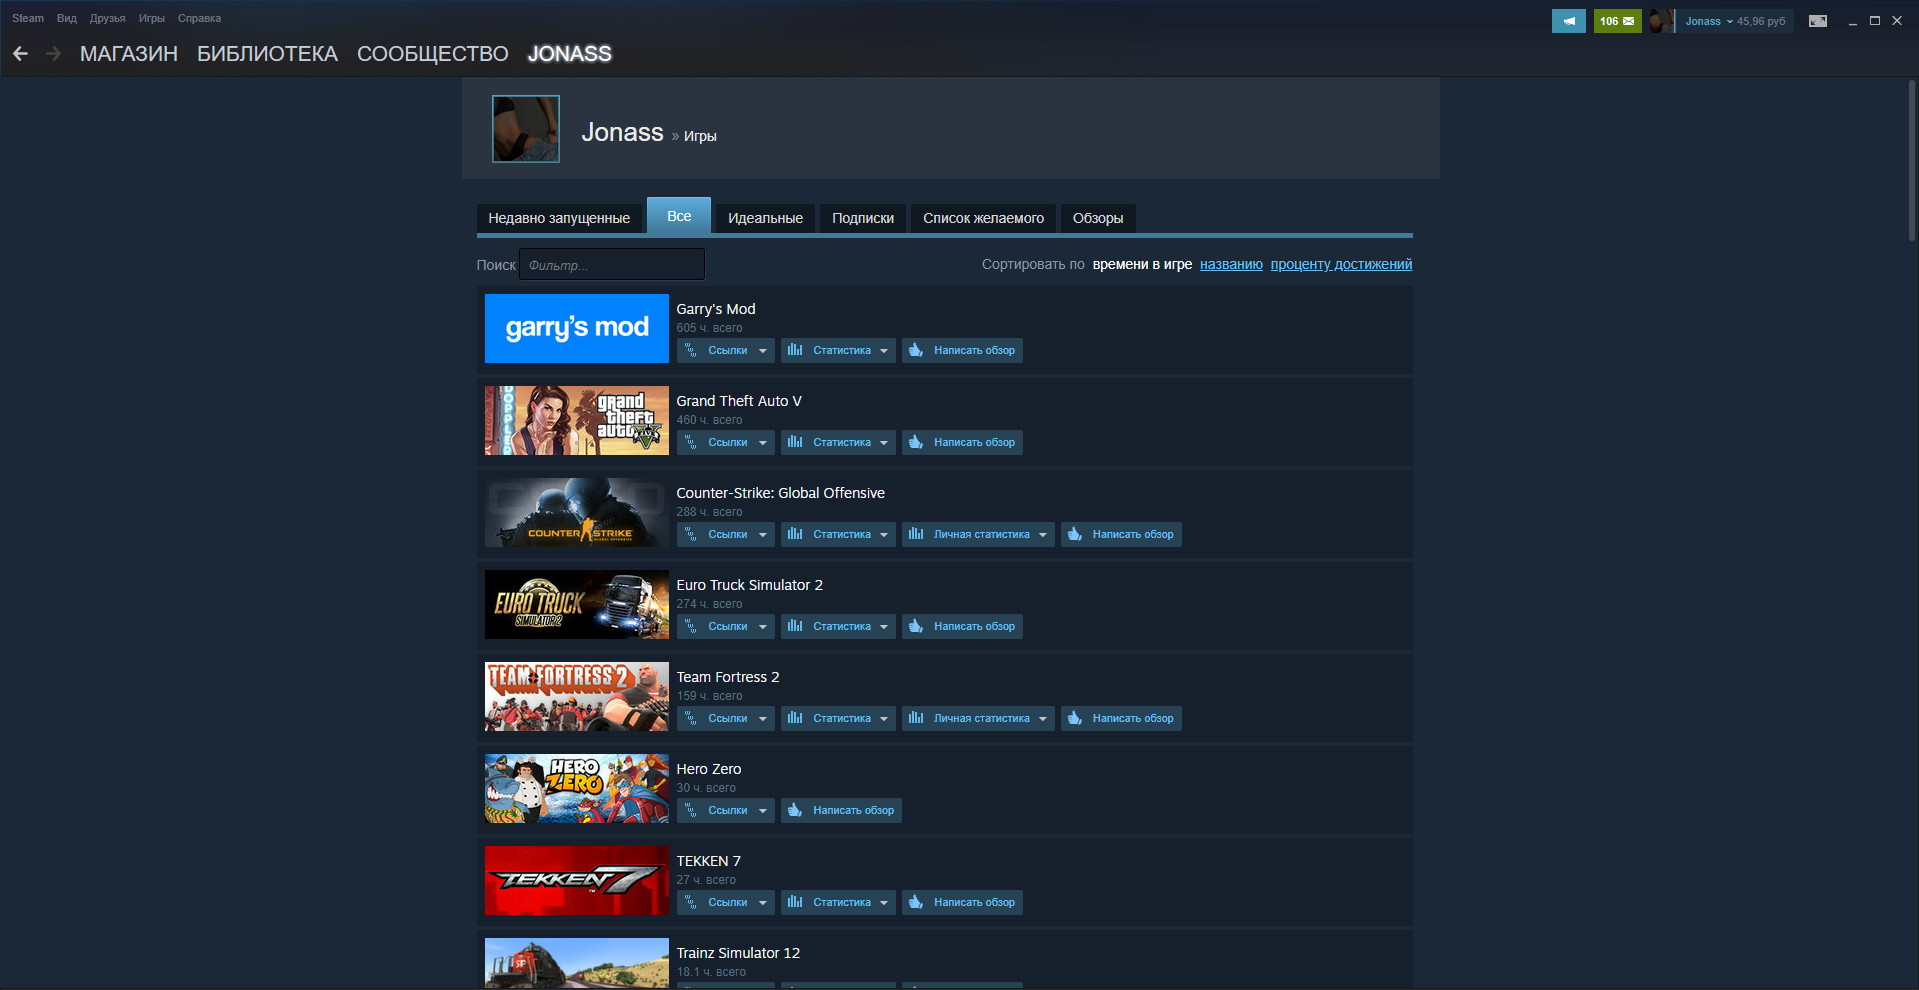Switch to Подписки tab

(x=863, y=218)
